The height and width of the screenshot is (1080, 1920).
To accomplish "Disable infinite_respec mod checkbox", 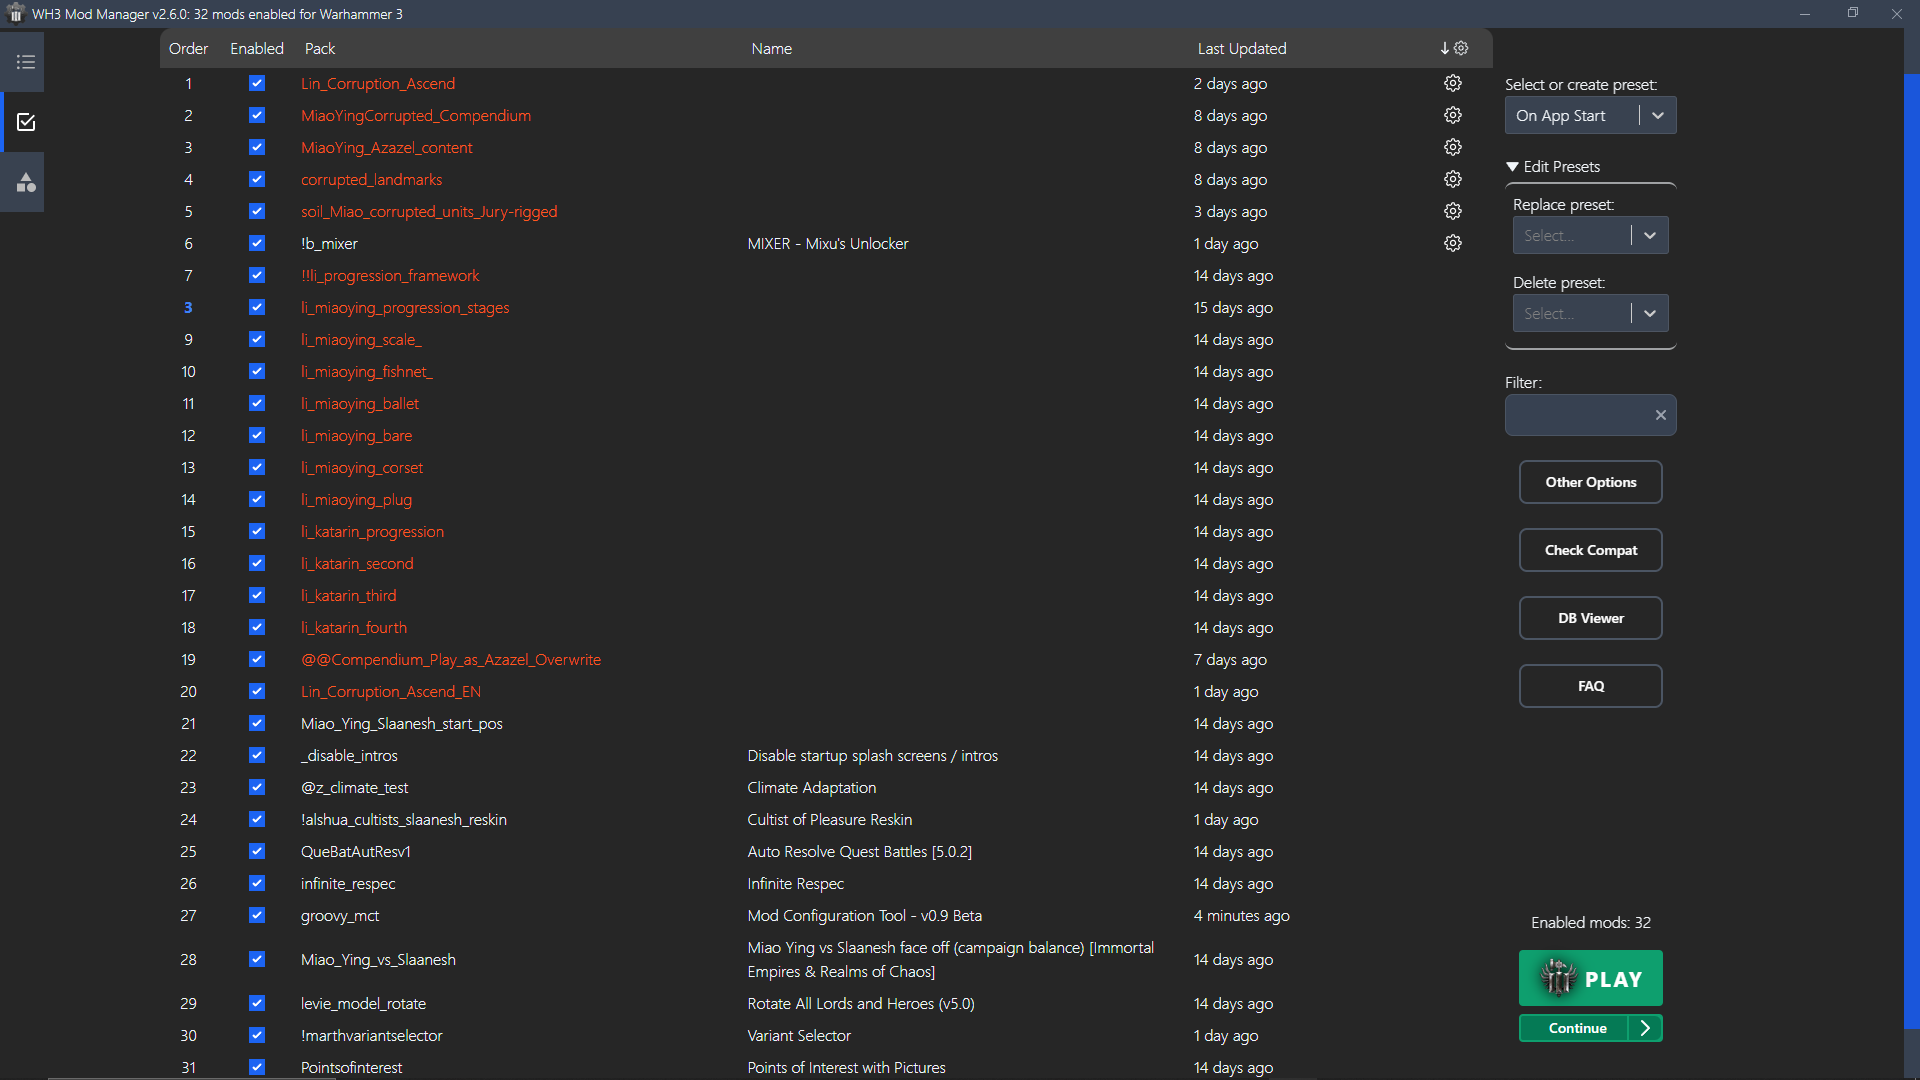I will coord(257,883).
